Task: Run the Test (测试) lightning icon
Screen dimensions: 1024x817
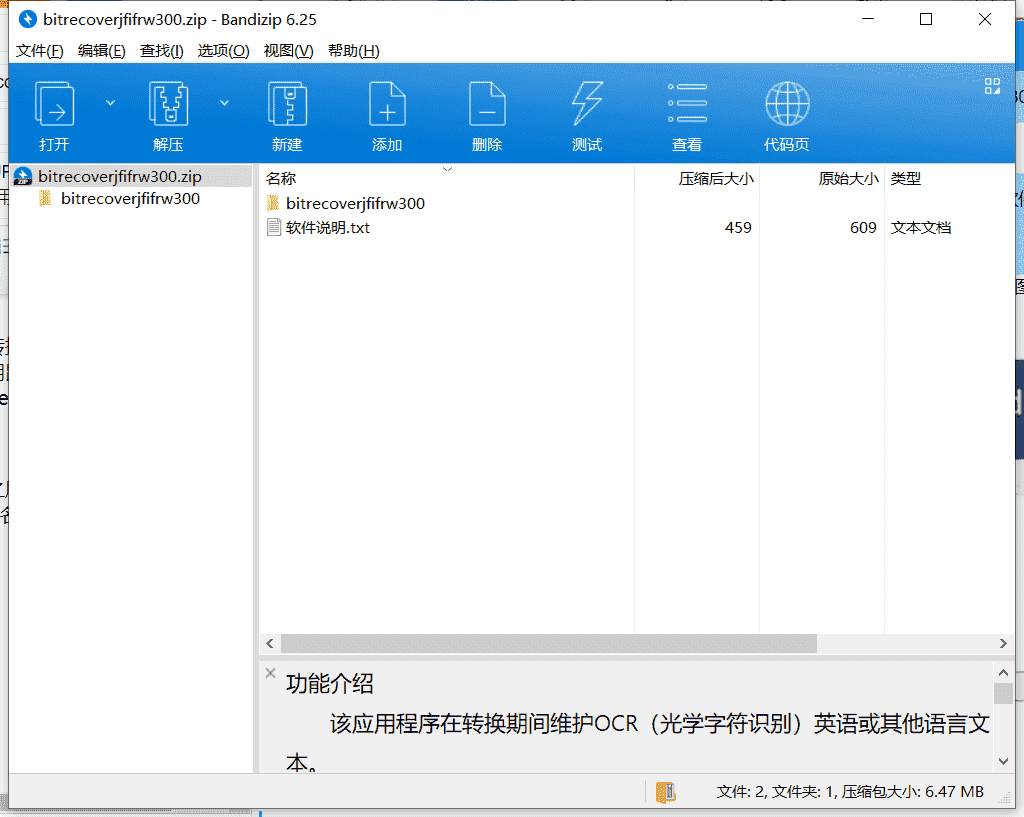Action: click(x=587, y=104)
